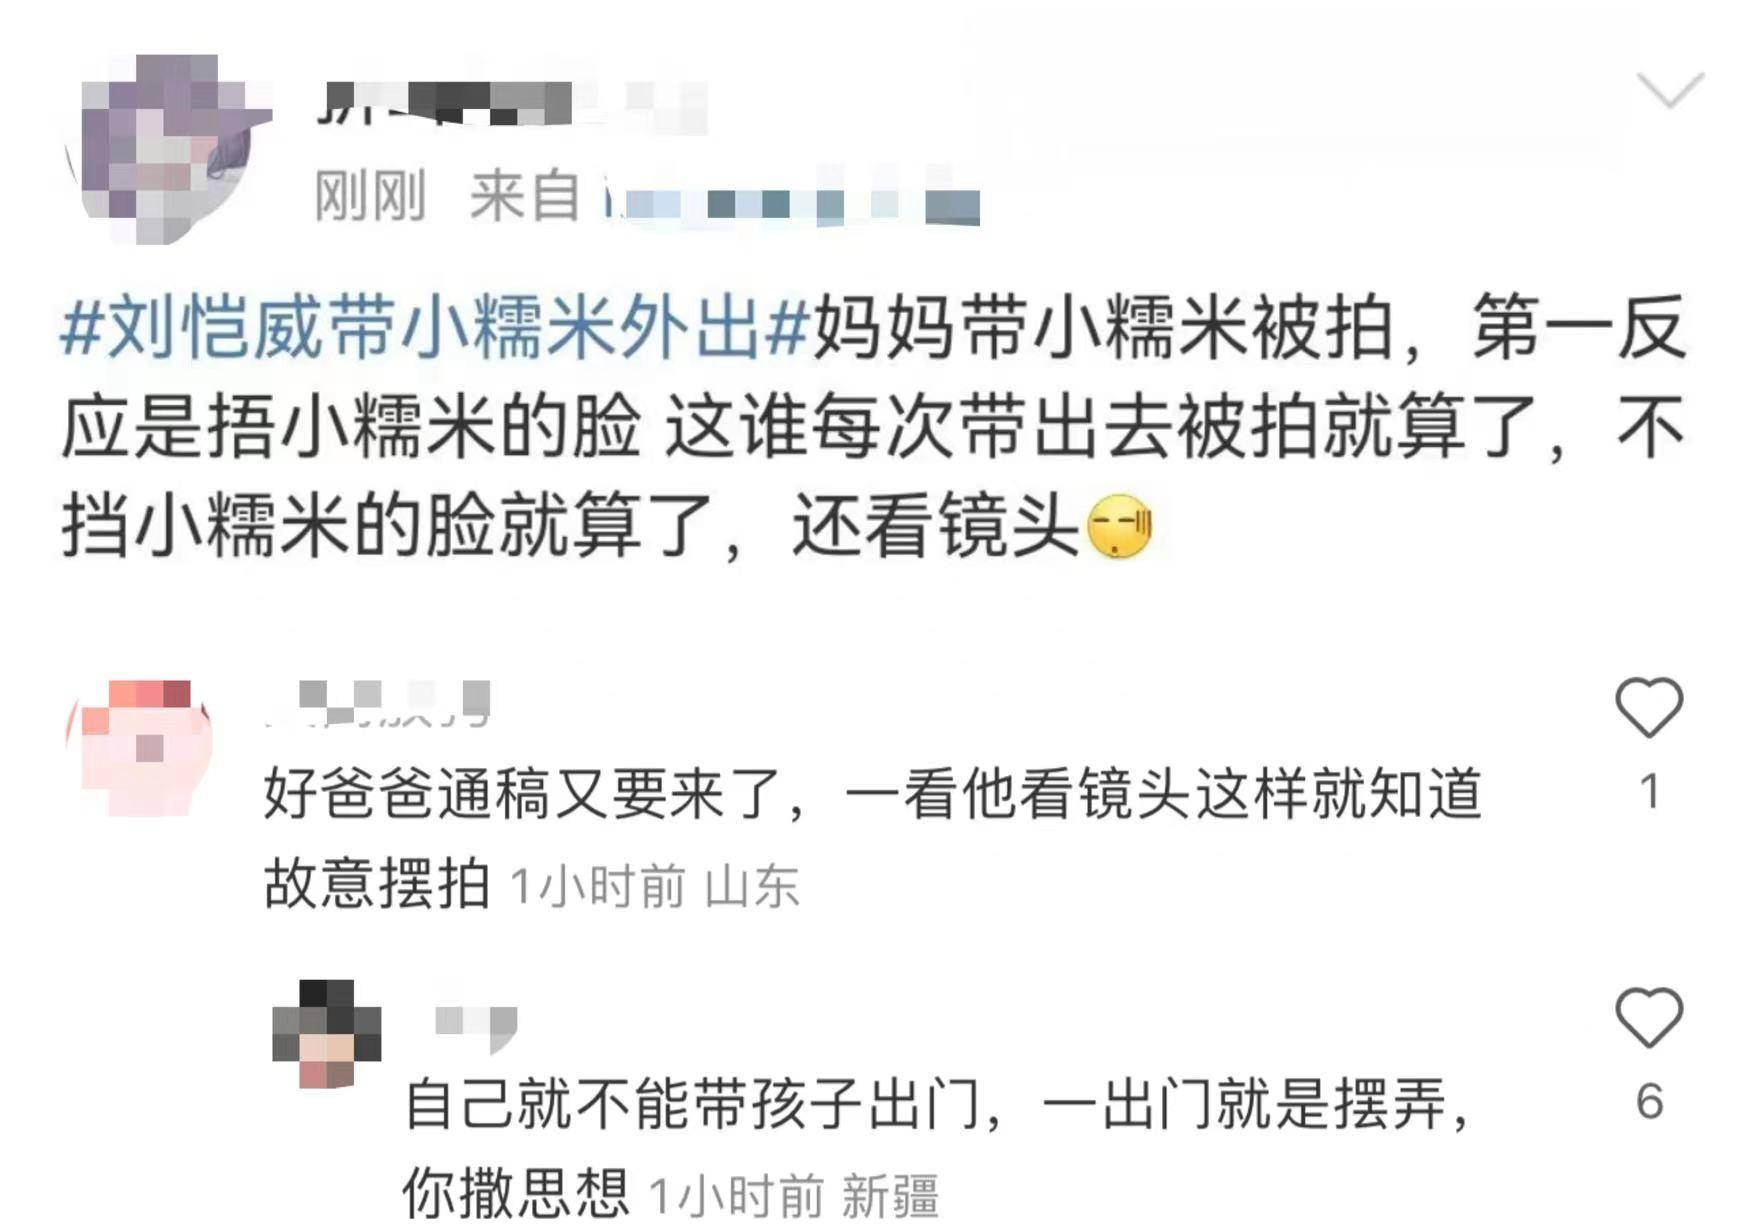Click the sweating emoji in the post
This screenshot has height=1229, width=1756.
pos(1119,526)
